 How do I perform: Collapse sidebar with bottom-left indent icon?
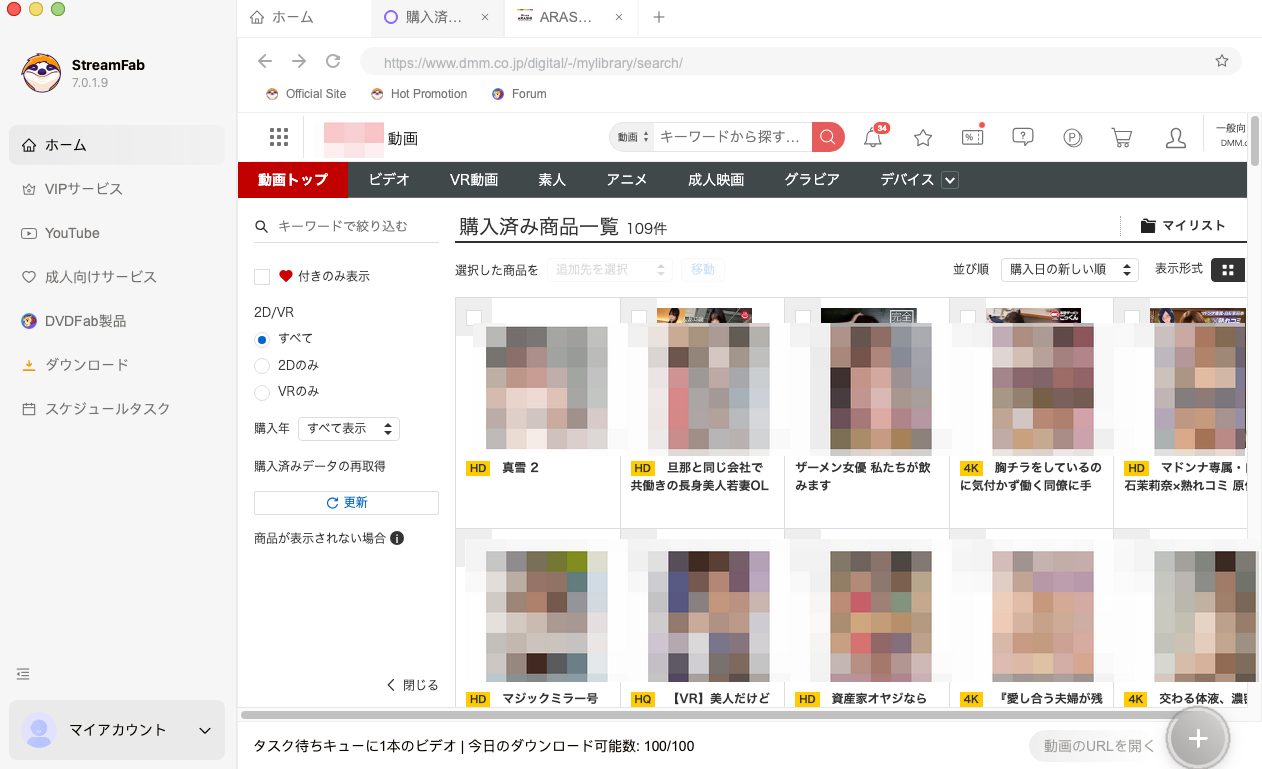click(x=23, y=674)
